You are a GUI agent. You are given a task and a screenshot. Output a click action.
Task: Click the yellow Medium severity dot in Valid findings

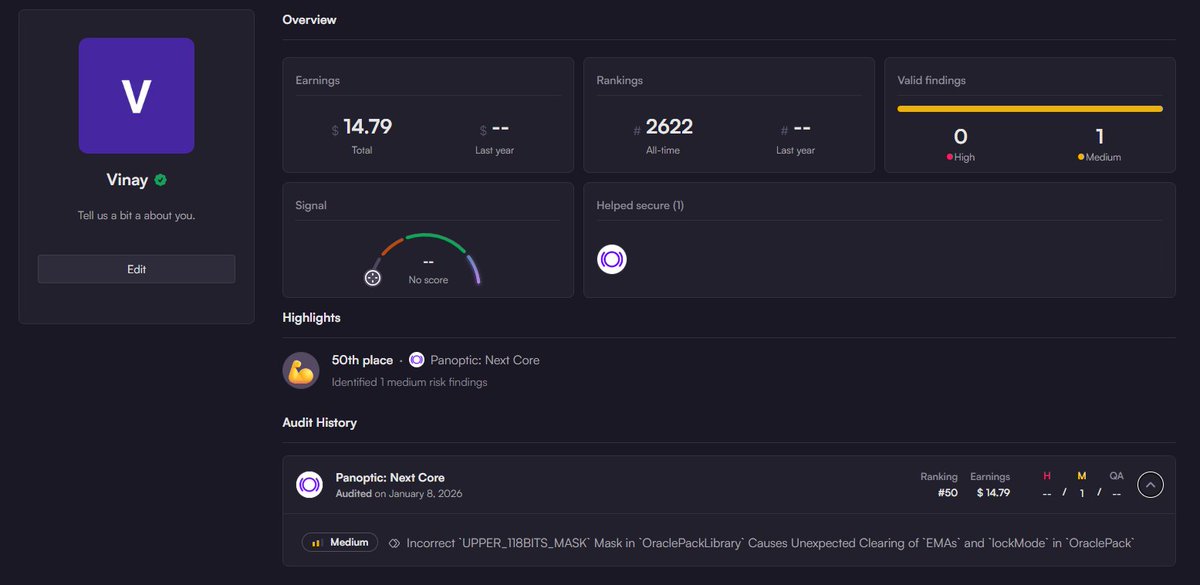click(x=1081, y=158)
